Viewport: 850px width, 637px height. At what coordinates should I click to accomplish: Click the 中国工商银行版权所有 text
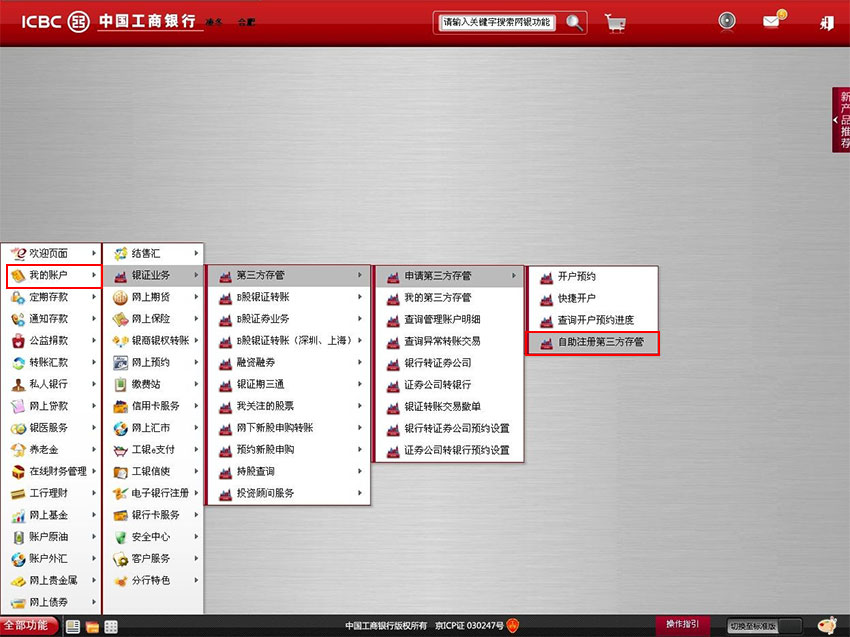click(x=386, y=626)
